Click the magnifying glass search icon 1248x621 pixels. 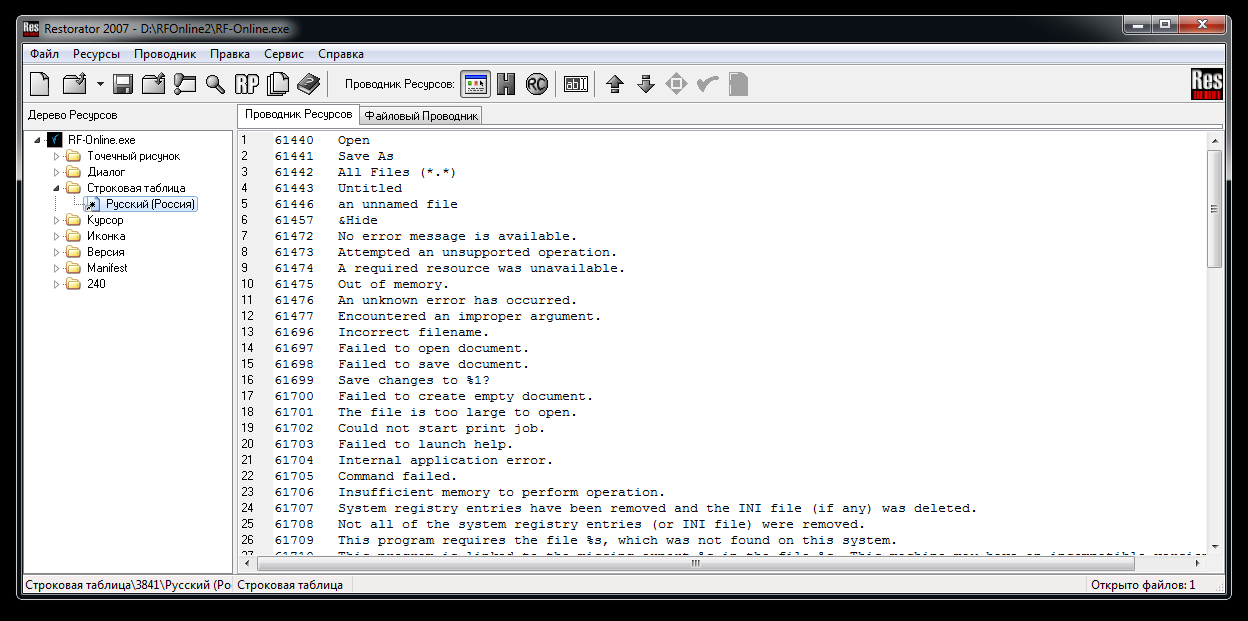[215, 84]
